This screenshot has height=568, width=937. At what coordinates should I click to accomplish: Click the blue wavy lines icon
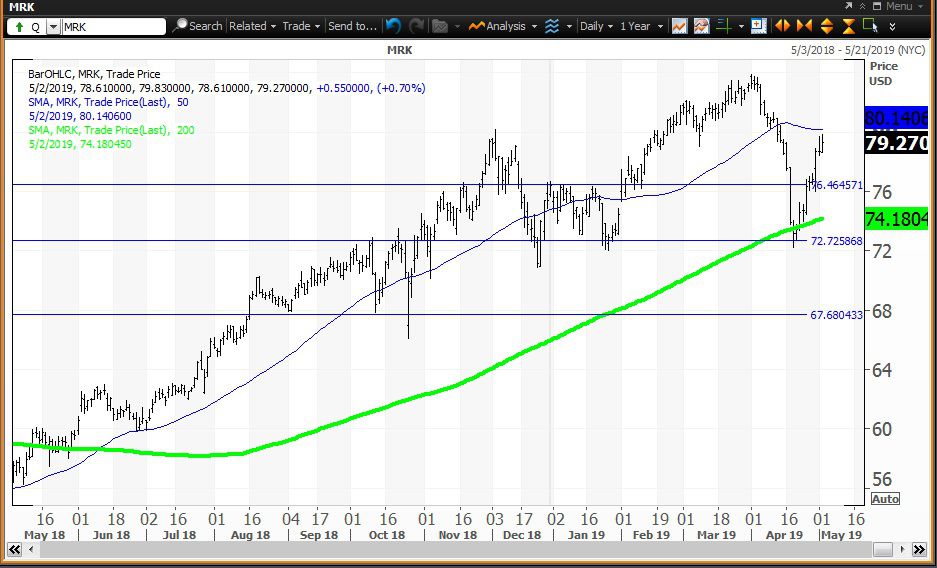pyautogui.click(x=552, y=26)
